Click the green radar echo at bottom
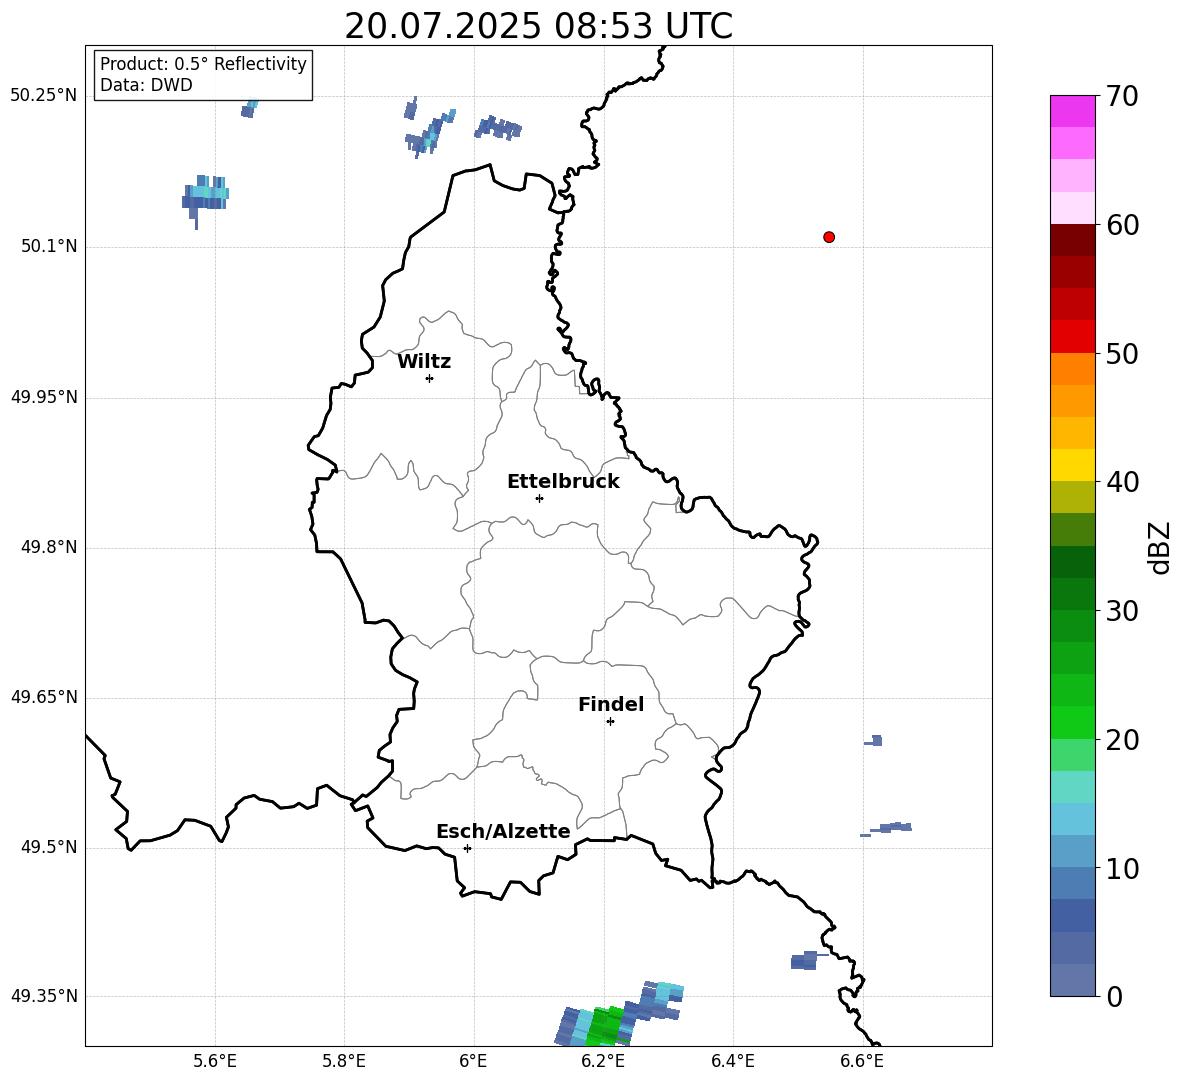The width and height of the screenshot is (1184, 1081). tap(604, 1027)
